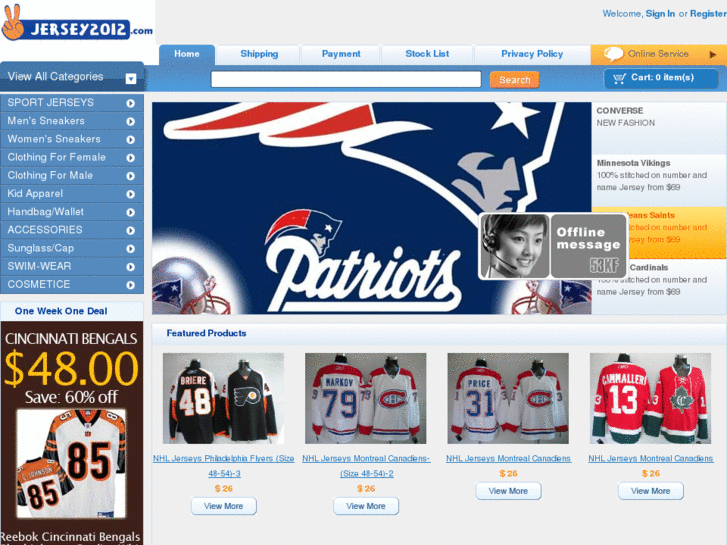The width and height of the screenshot is (727, 545).
Task: Click the Patriots banner image
Action: pos(371,208)
